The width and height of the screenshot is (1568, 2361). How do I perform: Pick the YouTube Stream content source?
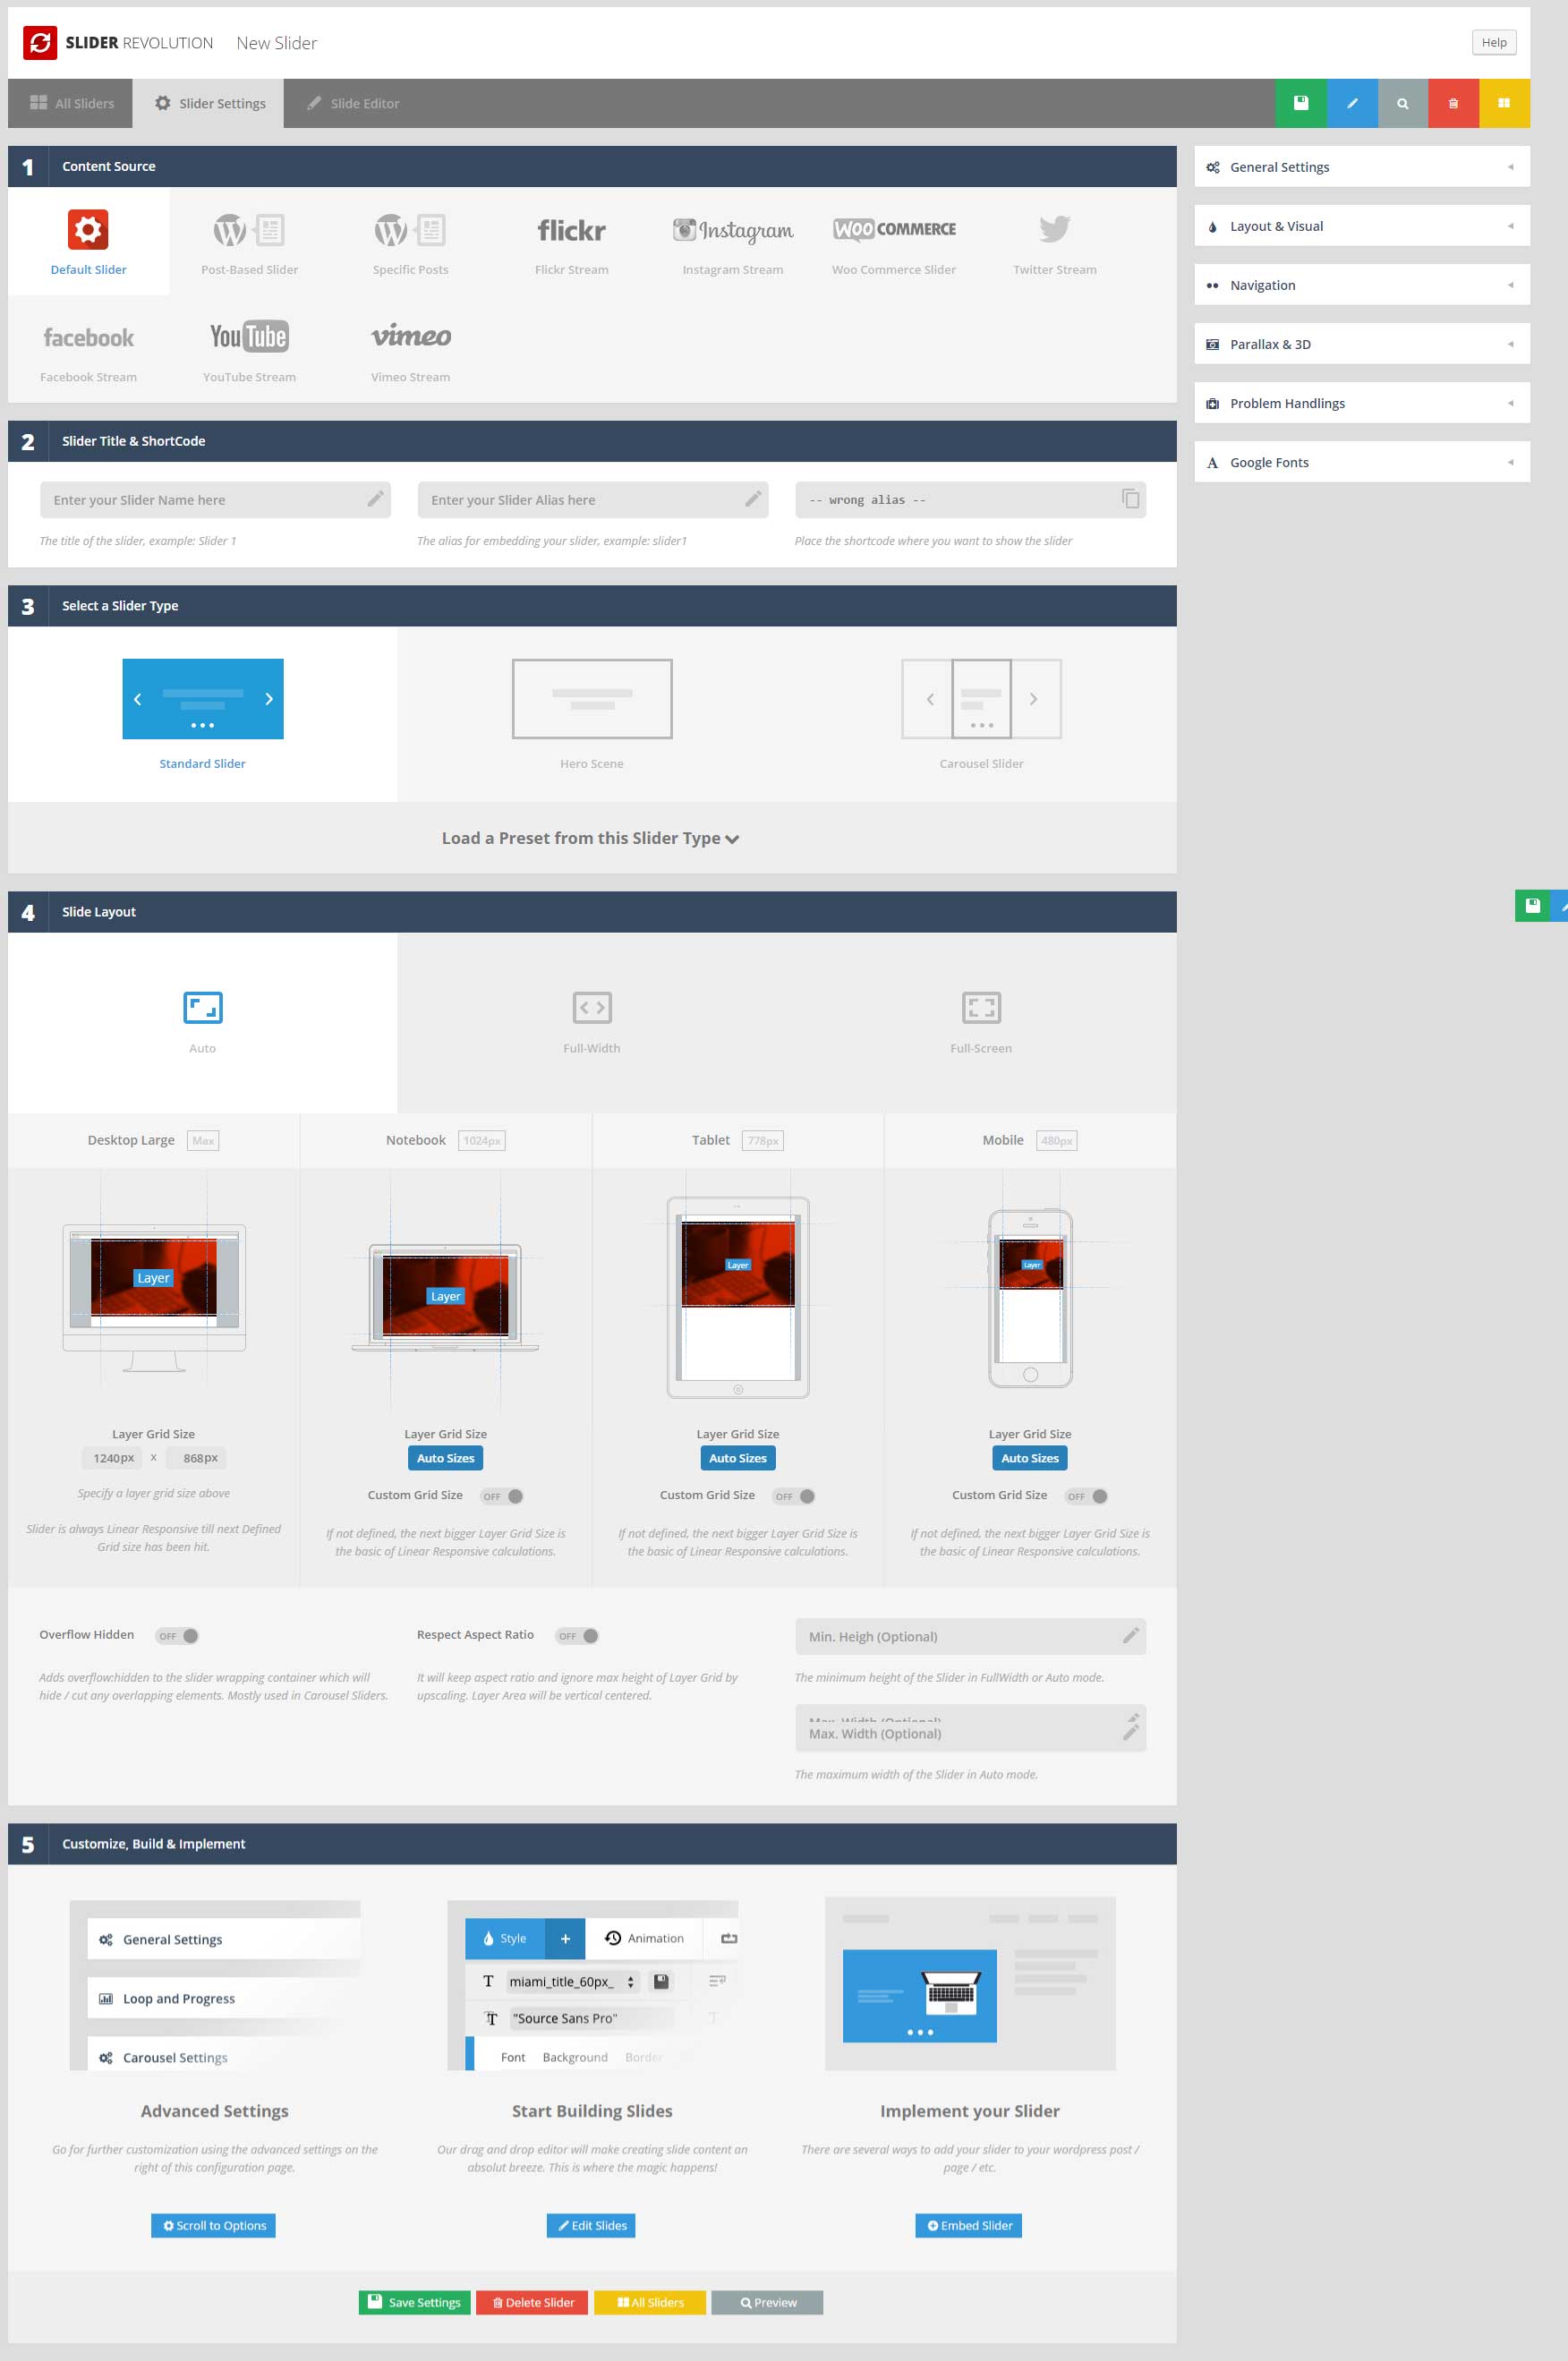tap(248, 348)
